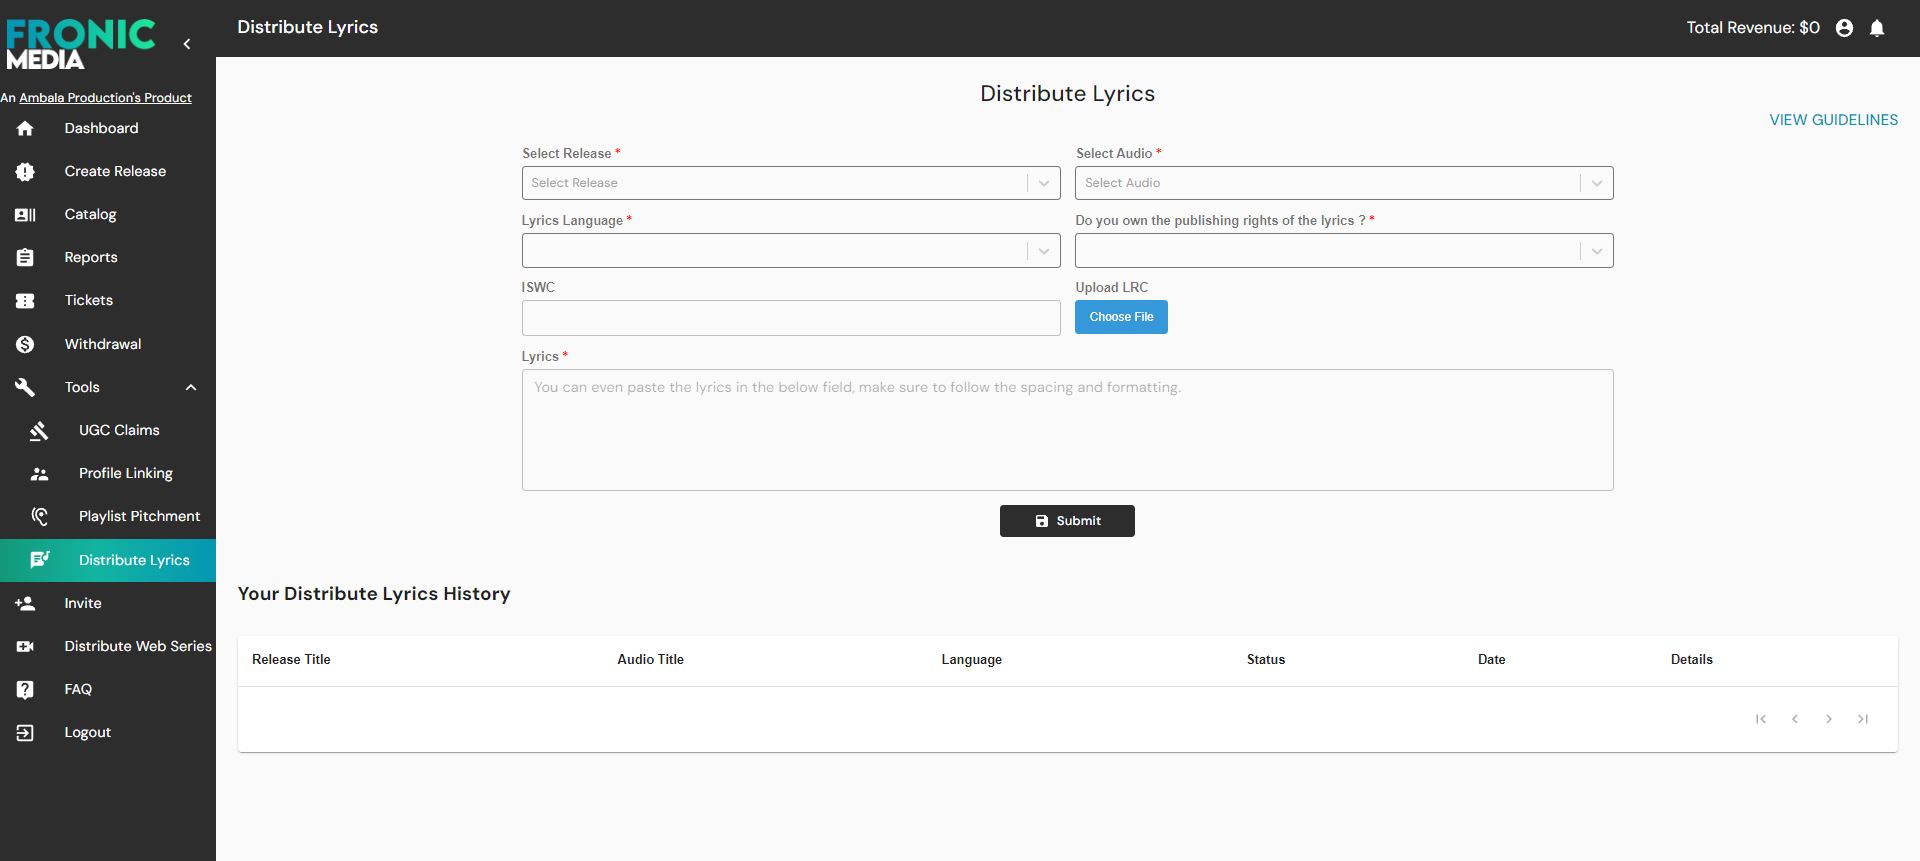Select the UGC Claims gavel icon
Viewport: 1920px width, 861px height.
(x=39, y=431)
